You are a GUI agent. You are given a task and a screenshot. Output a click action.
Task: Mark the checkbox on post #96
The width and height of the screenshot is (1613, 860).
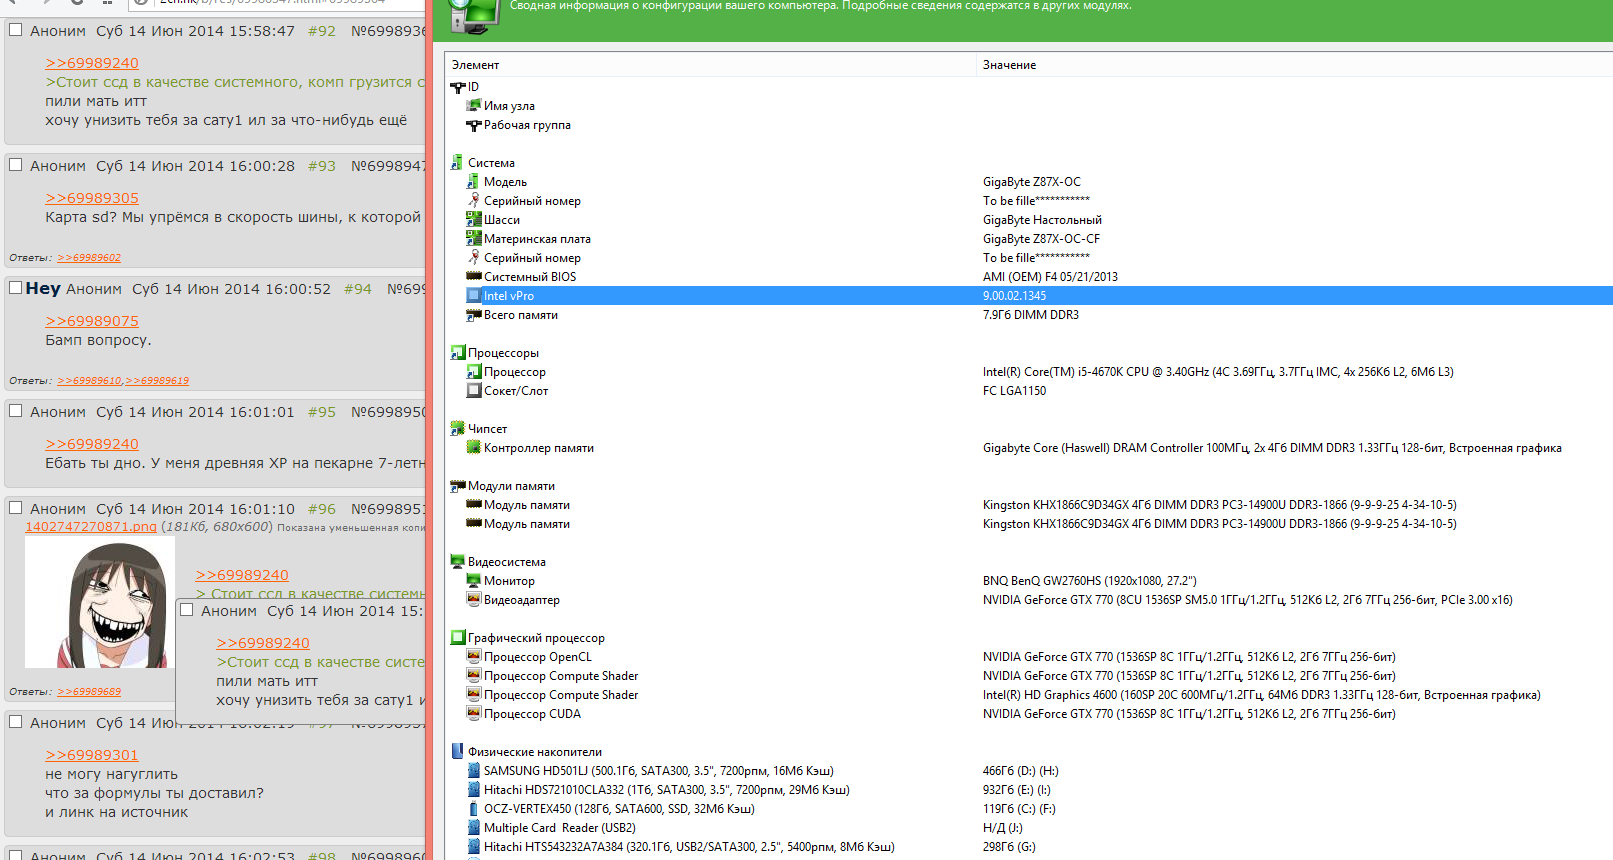point(16,508)
